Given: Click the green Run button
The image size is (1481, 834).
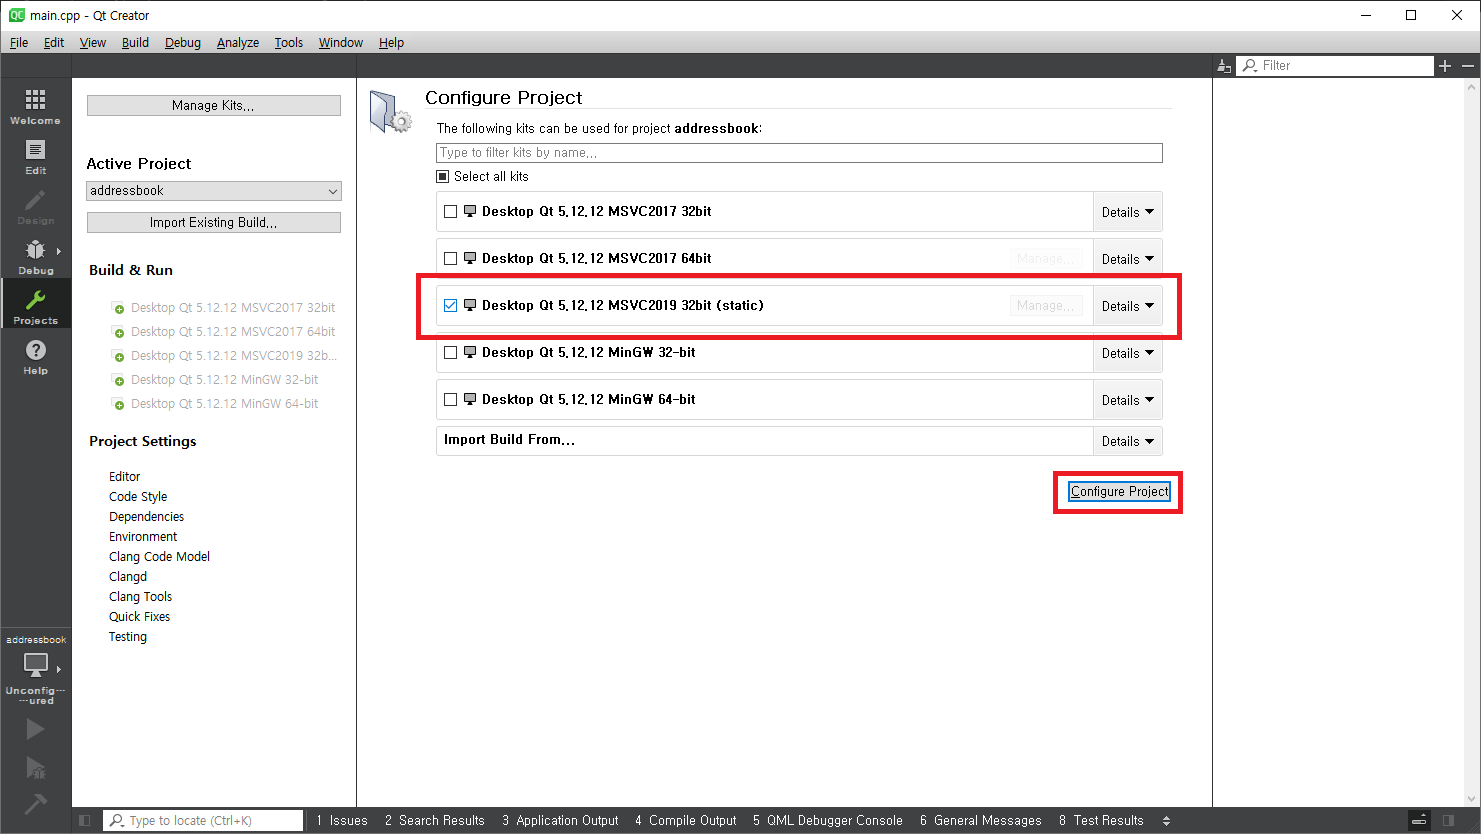Looking at the screenshot, I should [x=35, y=729].
